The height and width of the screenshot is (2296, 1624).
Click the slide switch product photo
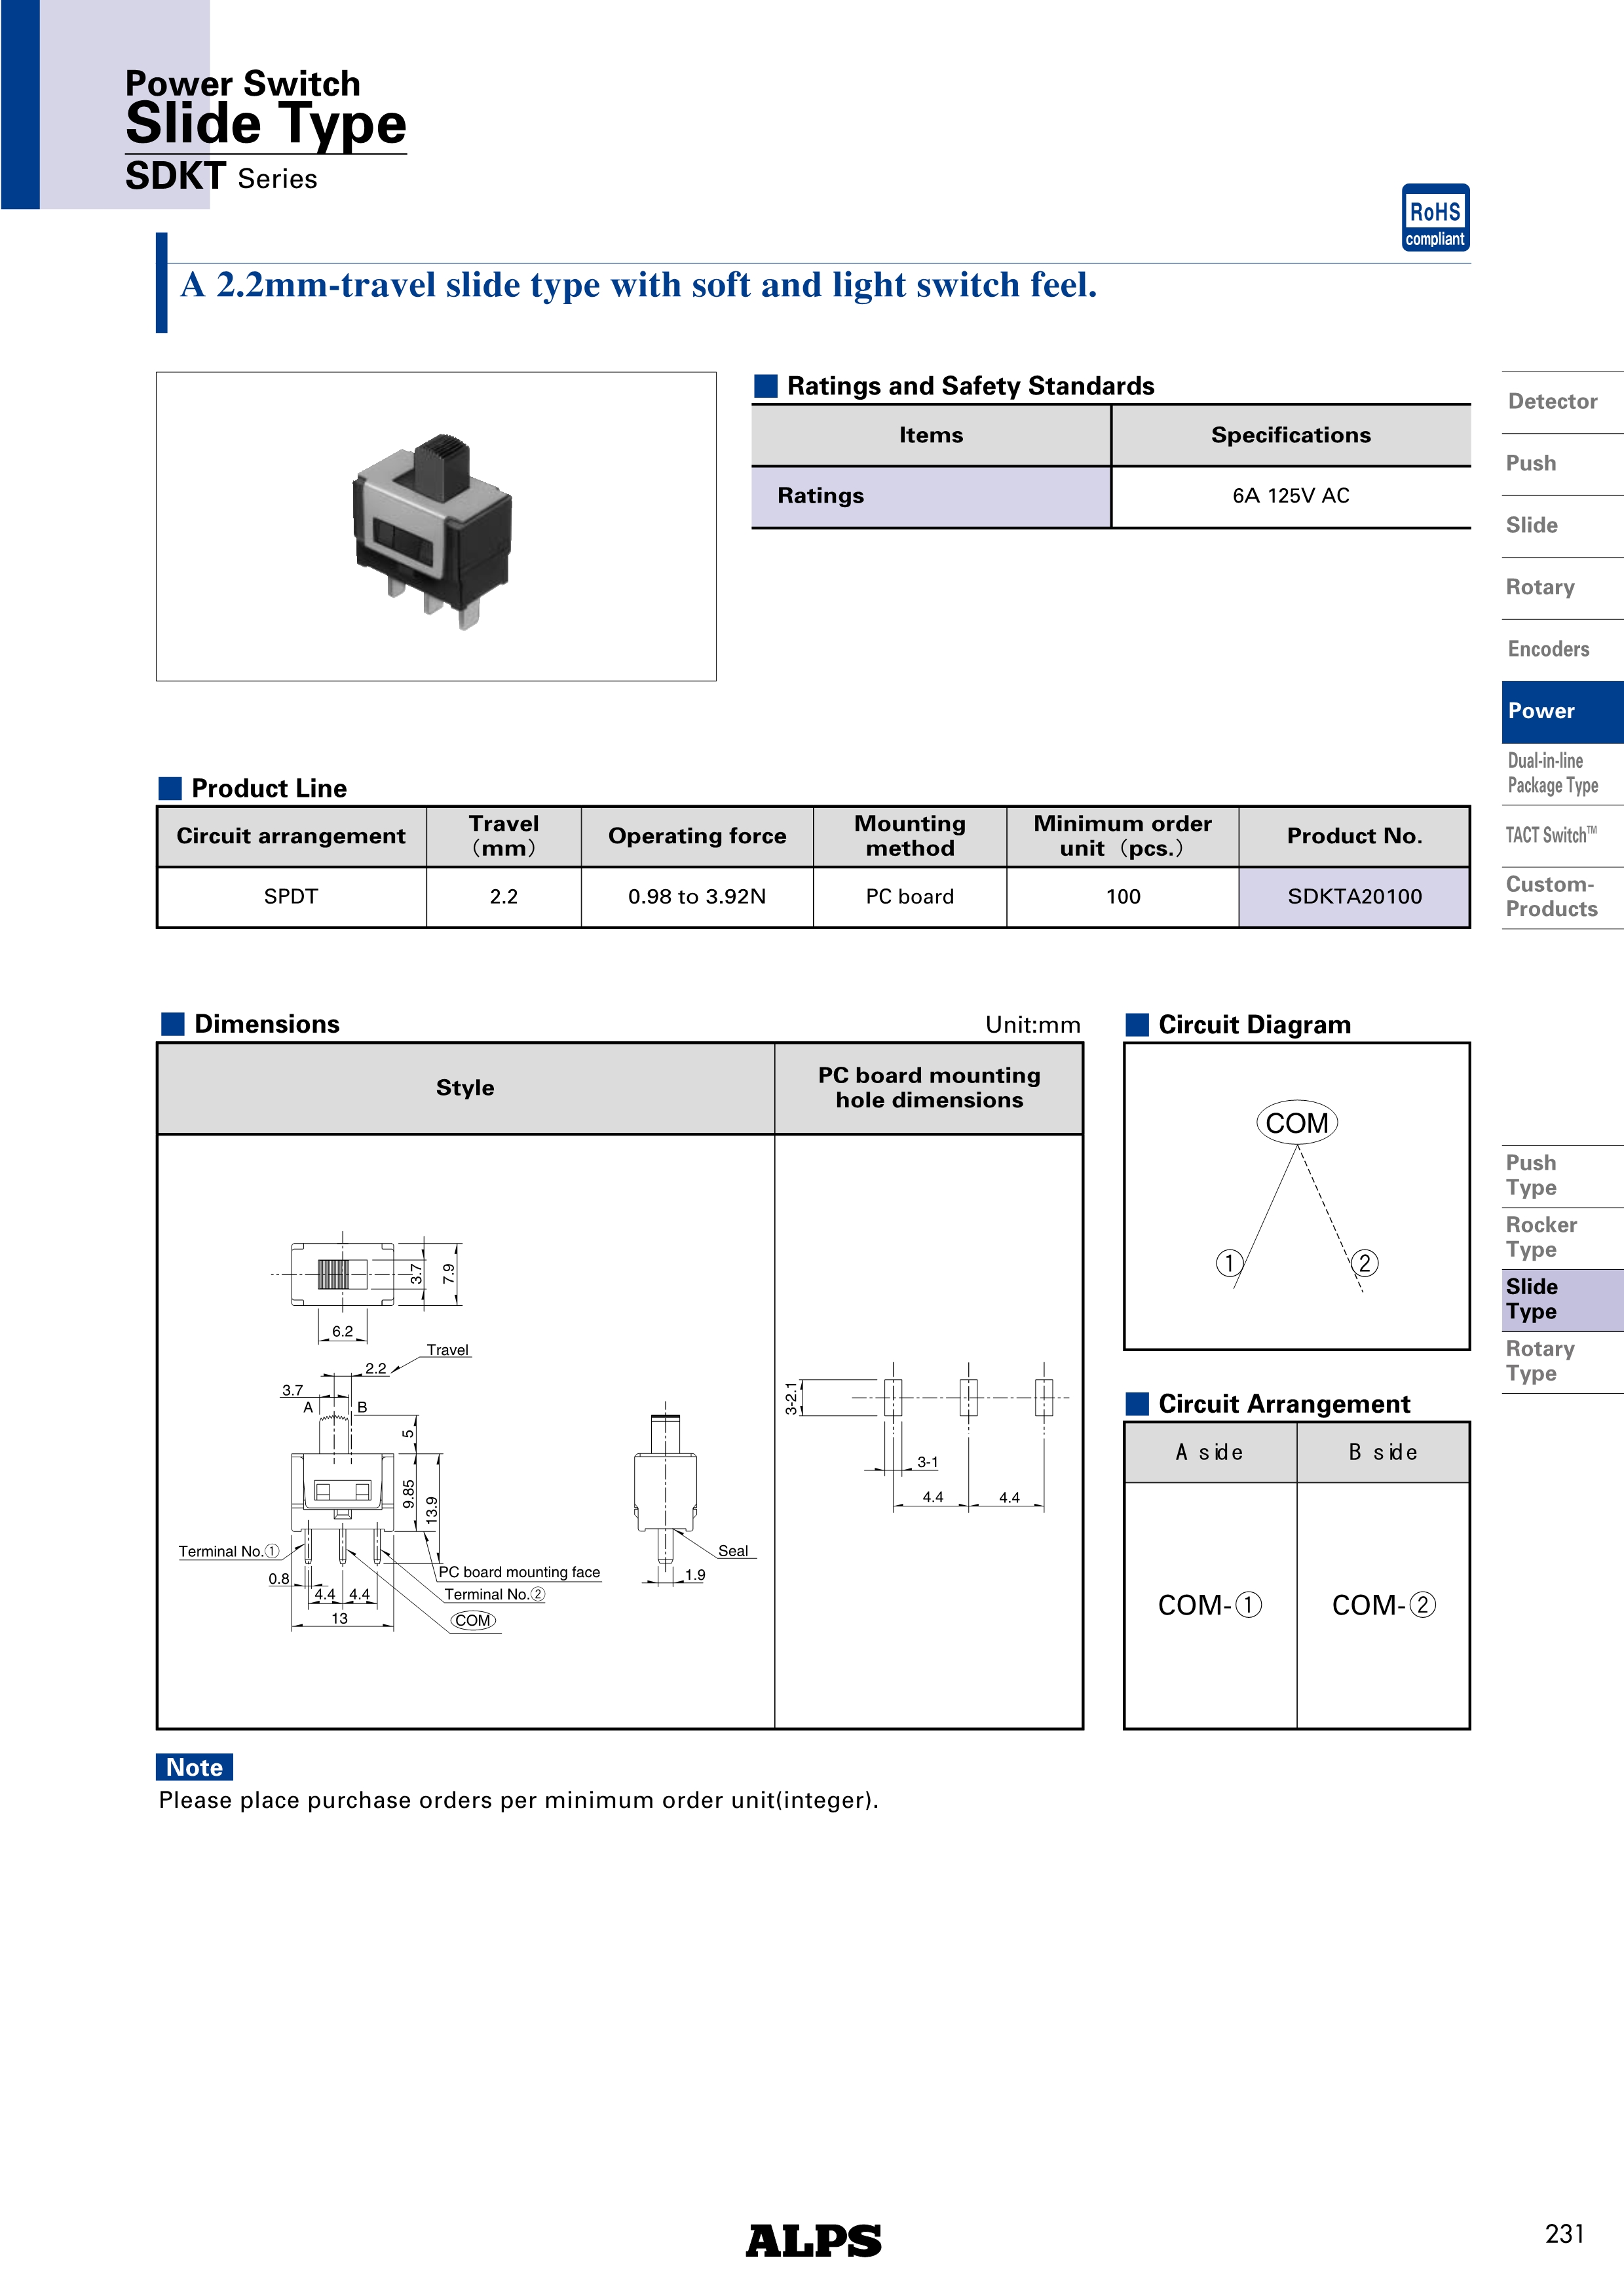pyautogui.click(x=433, y=527)
